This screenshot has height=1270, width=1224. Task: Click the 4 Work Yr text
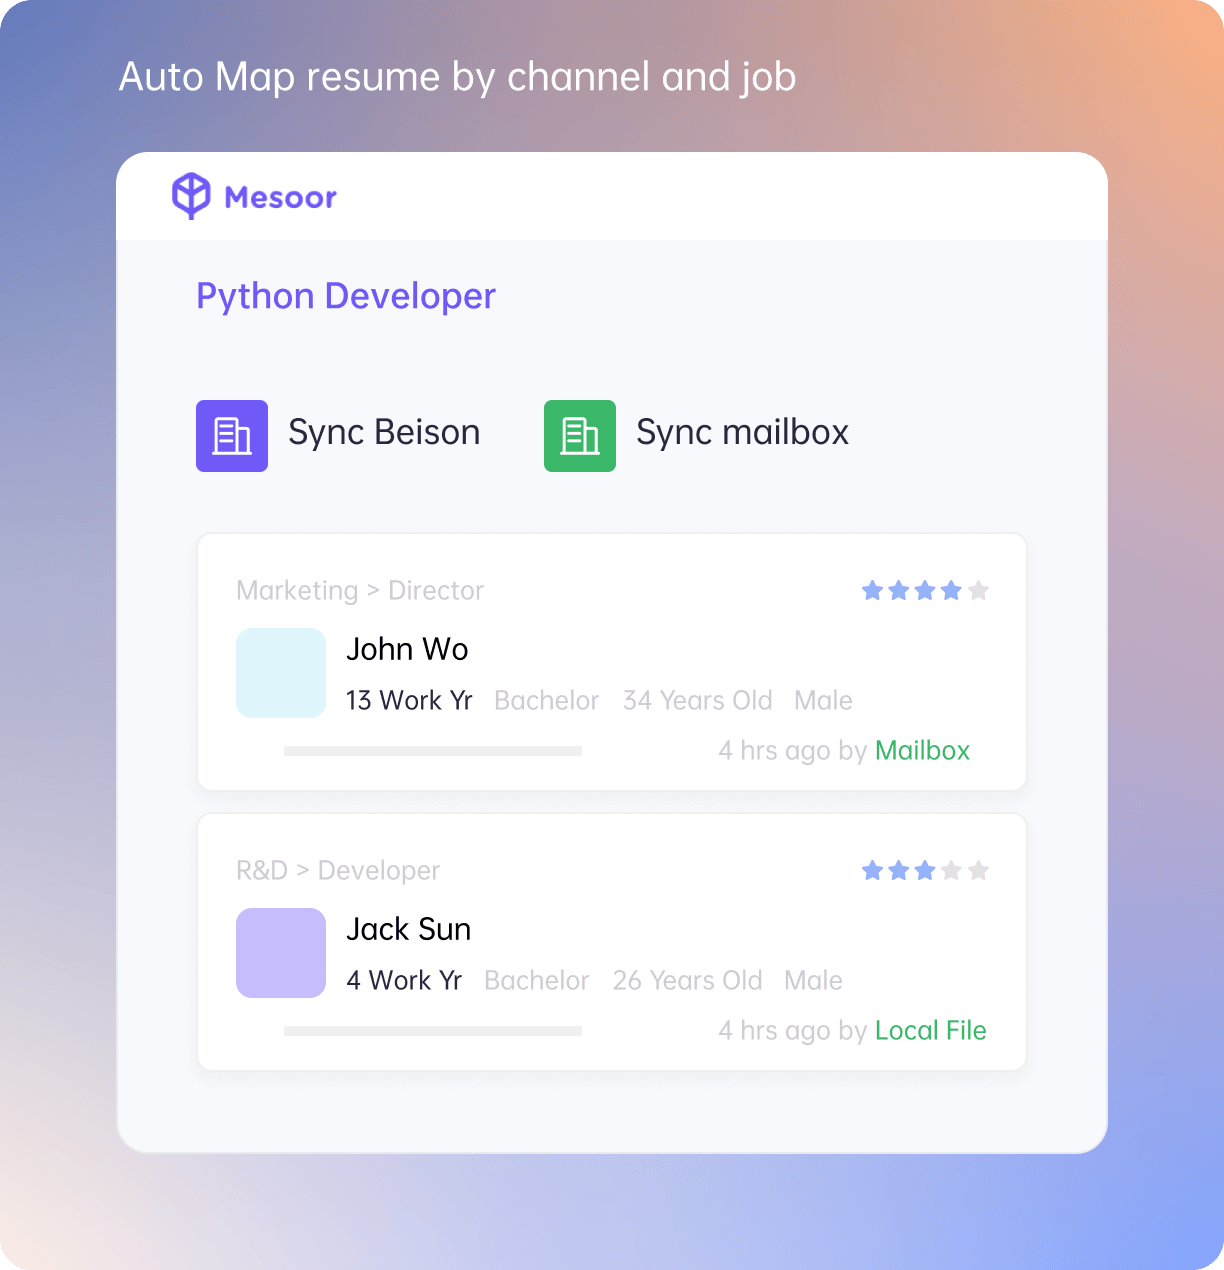coord(404,981)
